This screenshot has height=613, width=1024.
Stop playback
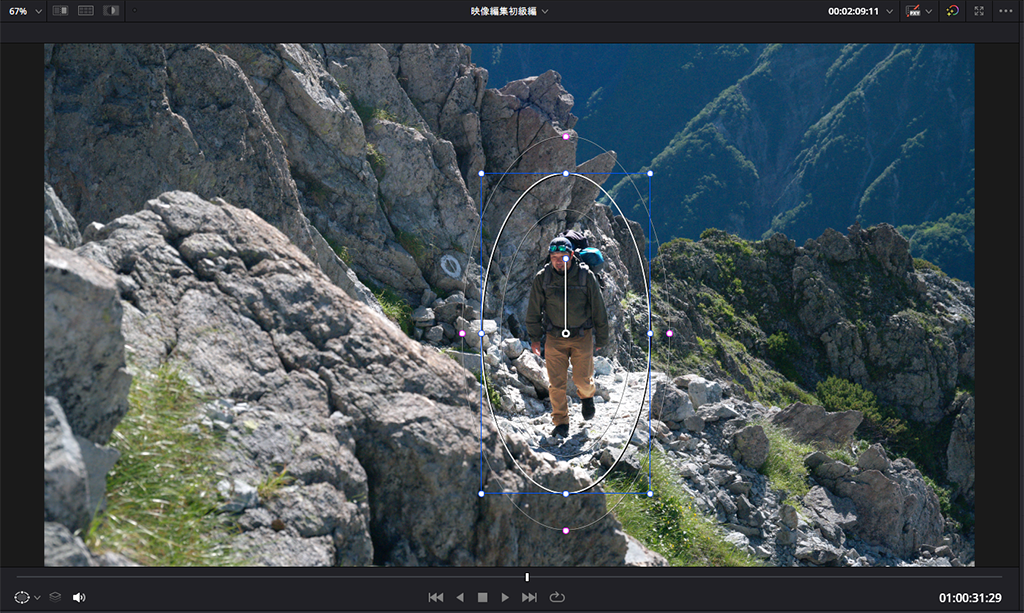pos(483,597)
